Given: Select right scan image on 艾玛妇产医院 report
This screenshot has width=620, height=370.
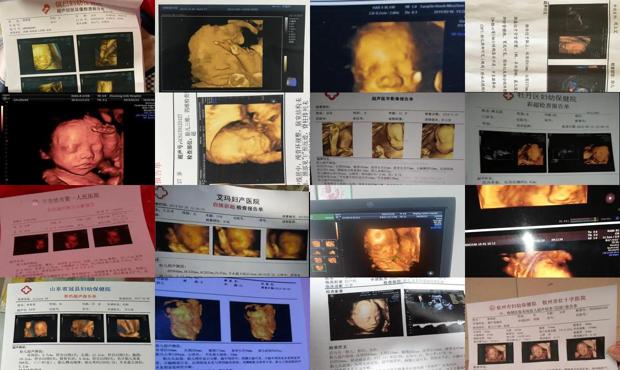Looking at the screenshot, I should pyautogui.click(x=286, y=244).
